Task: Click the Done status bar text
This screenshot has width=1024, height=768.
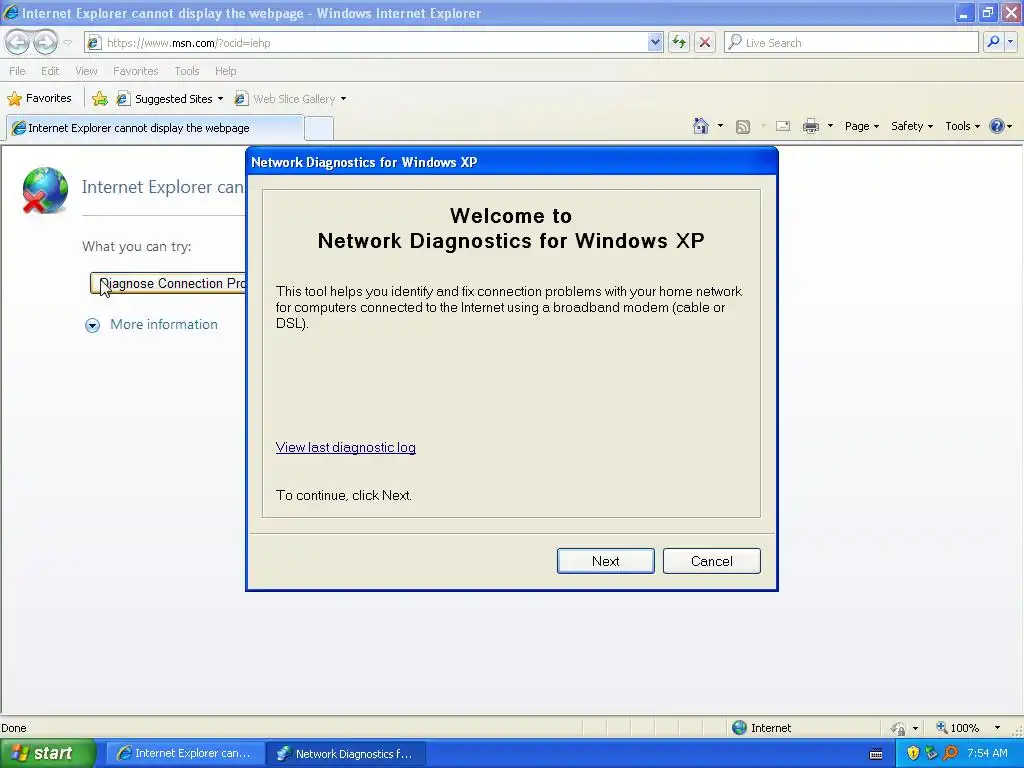Action: point(14,728)
